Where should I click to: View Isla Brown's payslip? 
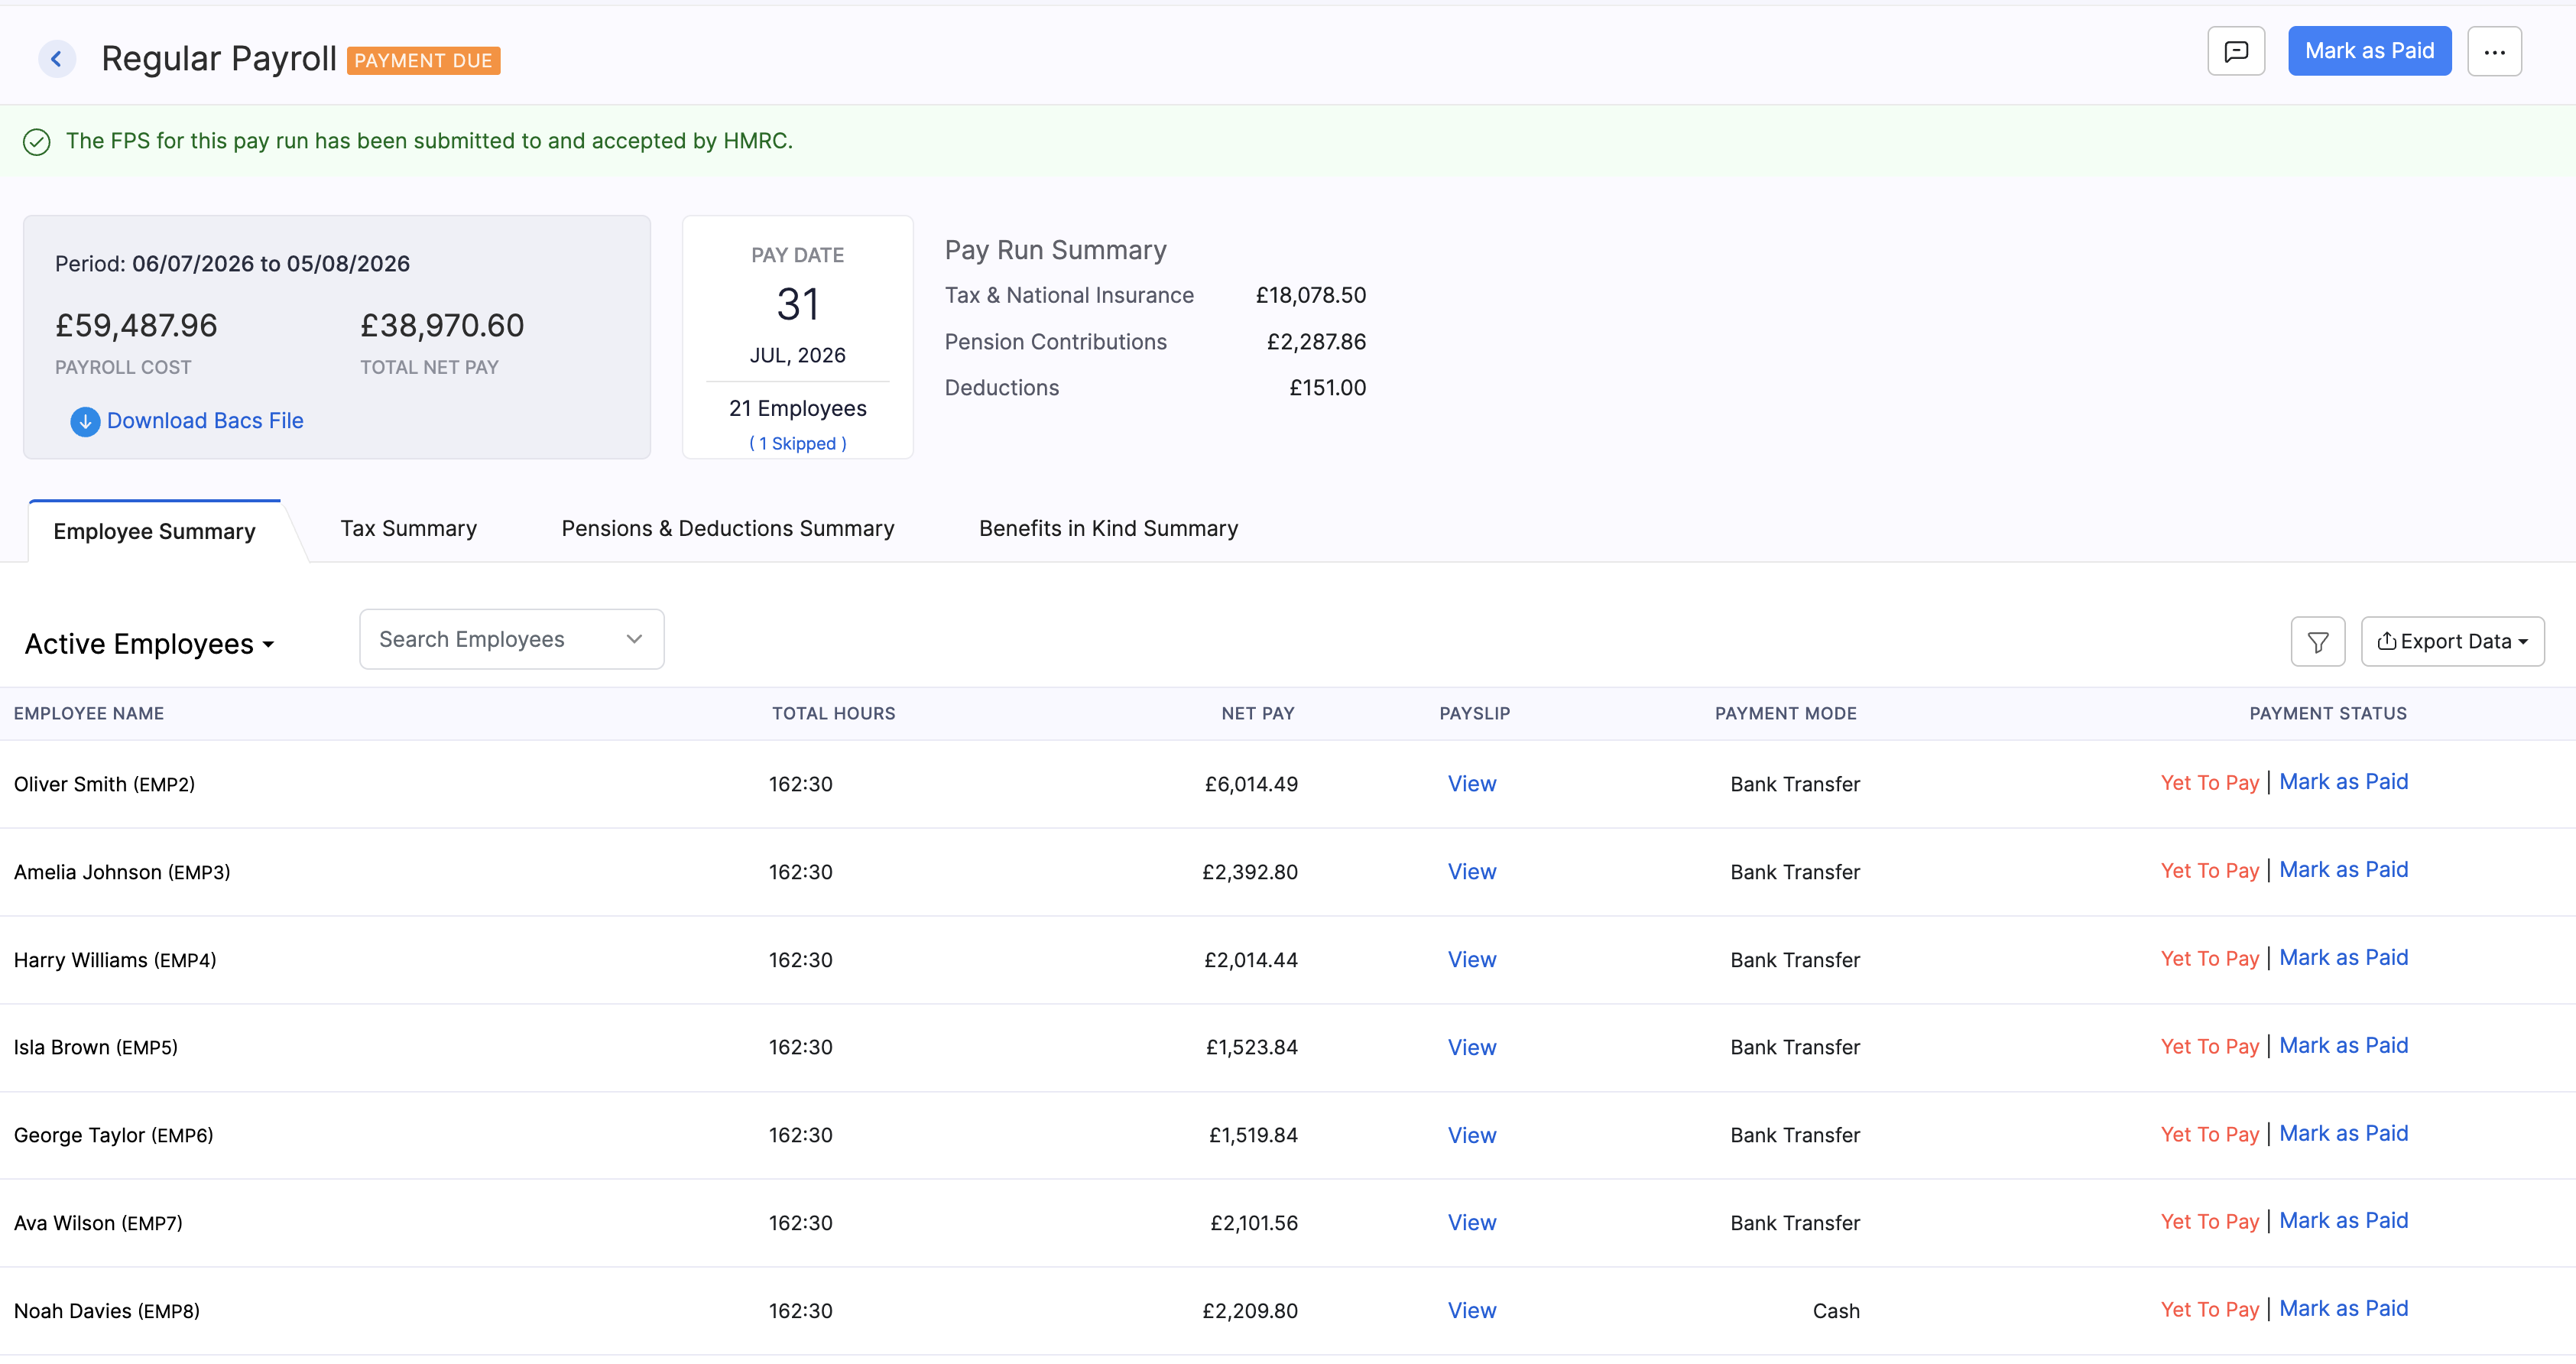click(x=1471, y=1047)
